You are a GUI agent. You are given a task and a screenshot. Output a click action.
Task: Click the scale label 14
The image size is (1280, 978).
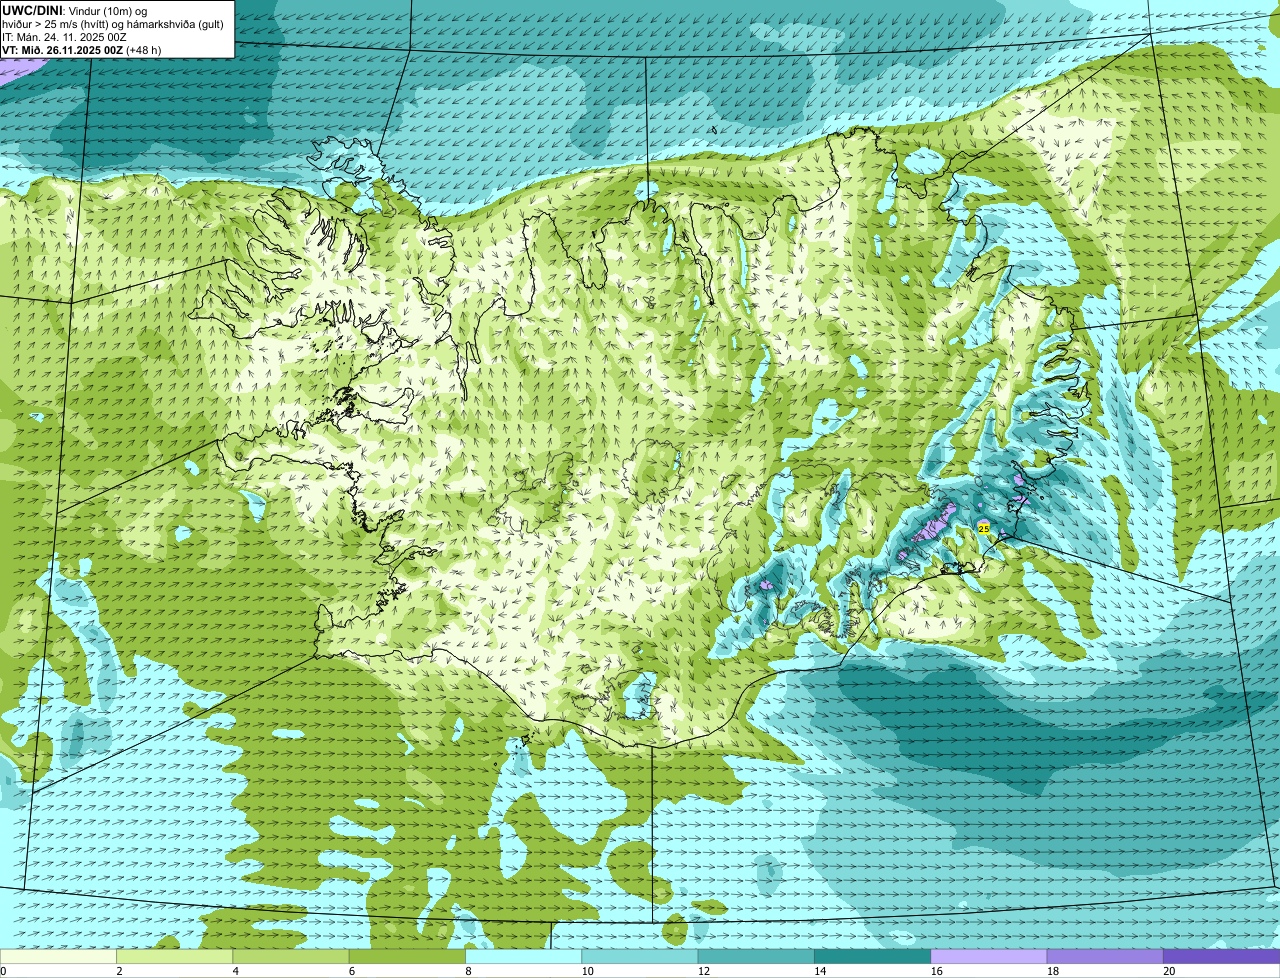click(820, 971)
